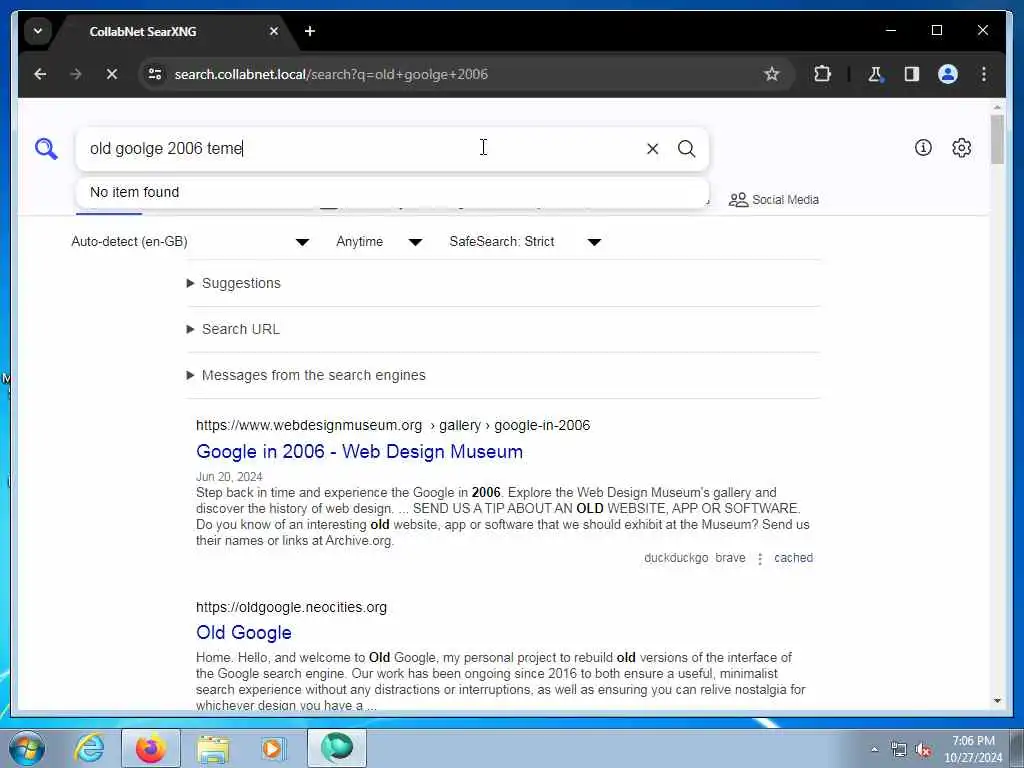1024x768 pixels.
Task: Close the CollabNet SearXNG tab
Action: click(x=274, y=31)
